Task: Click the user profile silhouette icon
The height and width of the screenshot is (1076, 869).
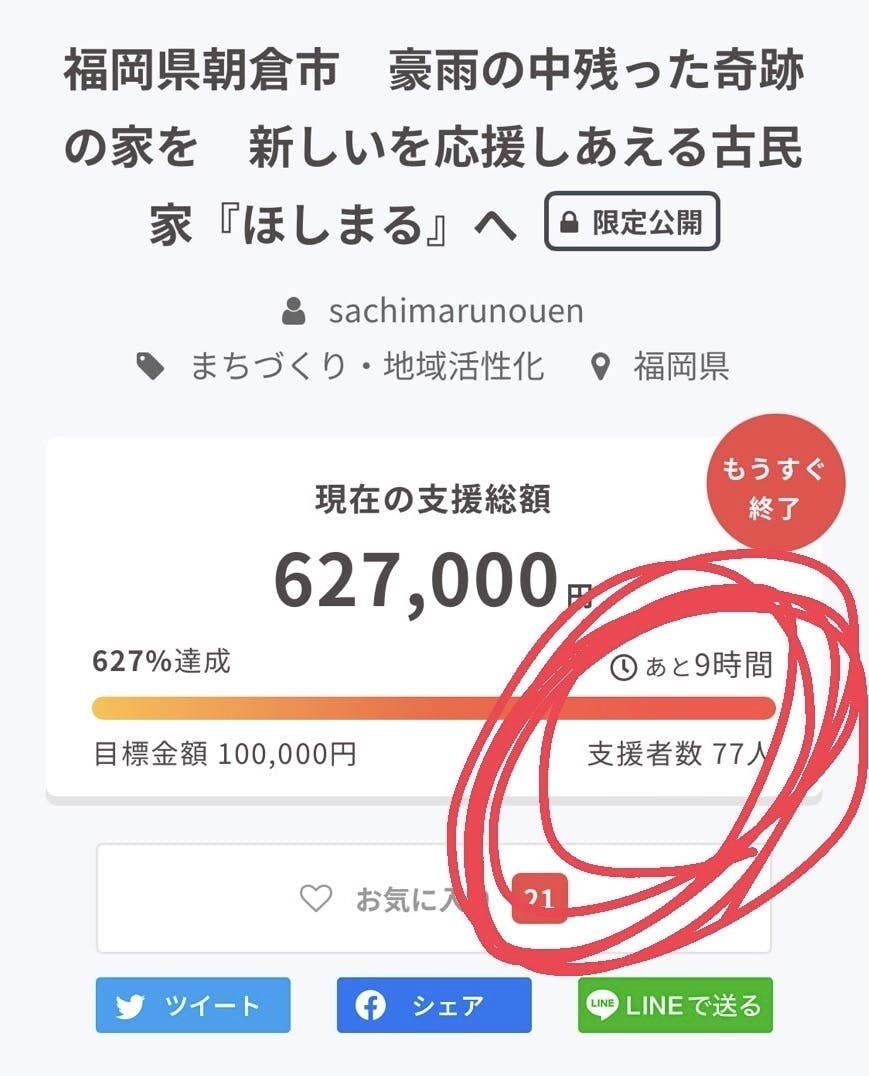Action: (x=294, y=312)
